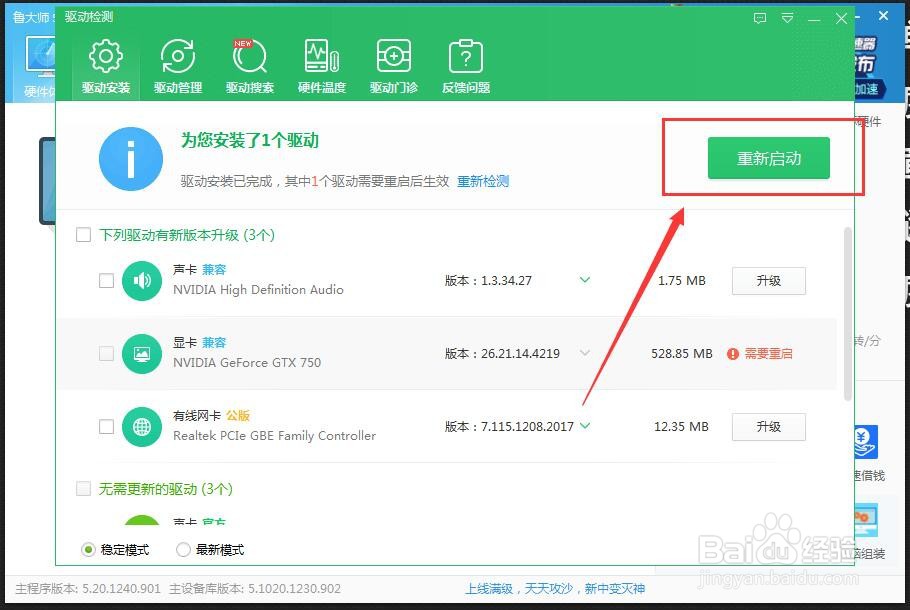Click the graphics card monitor icon
Screen dimensions: 910x610
click(x=142, y=353)
